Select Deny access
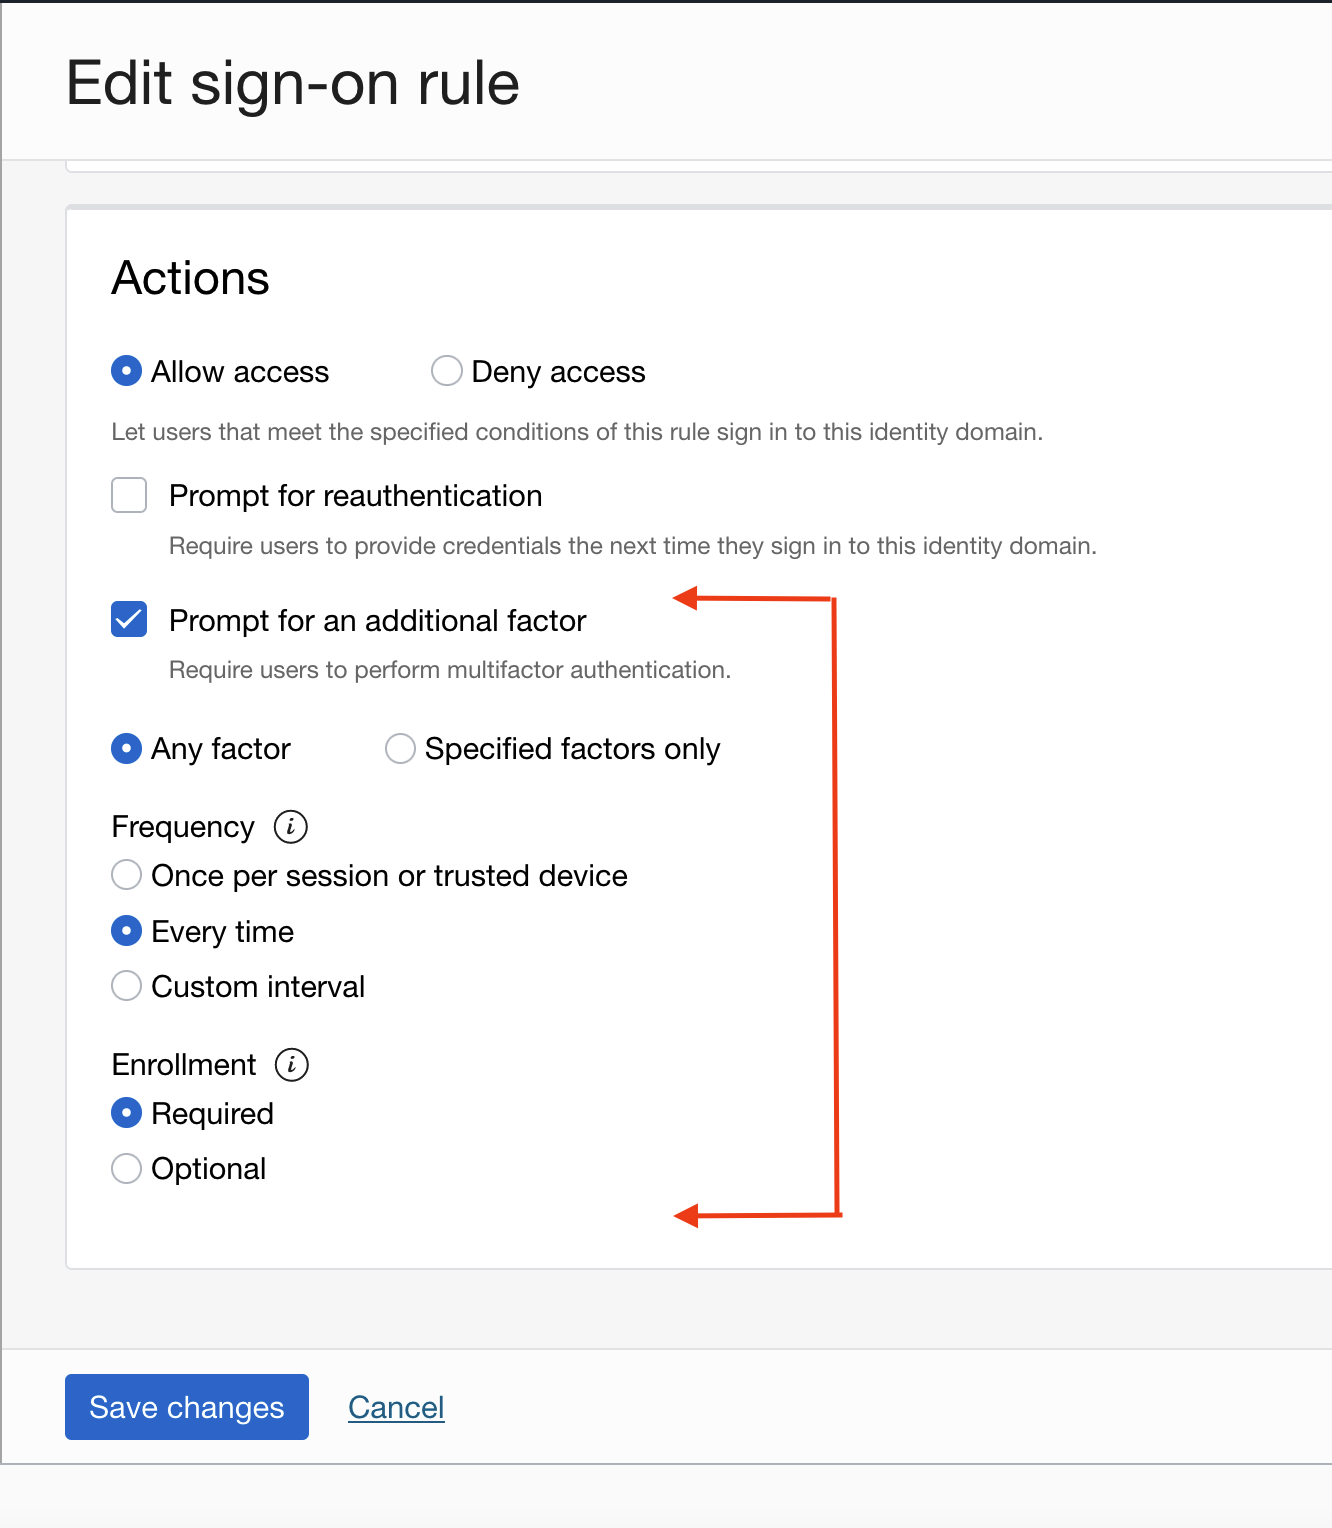 (446, 371)
